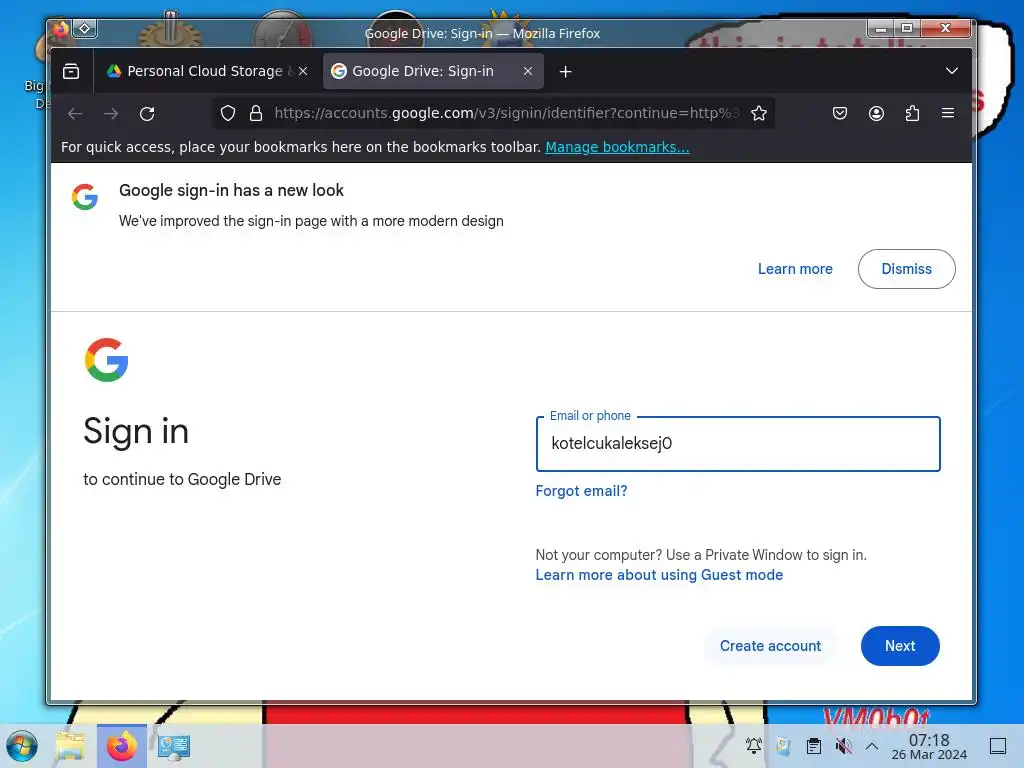1024x768 pixels.
Task: Toggle the window pin on all desktops icon
Action: click(85, 29)
